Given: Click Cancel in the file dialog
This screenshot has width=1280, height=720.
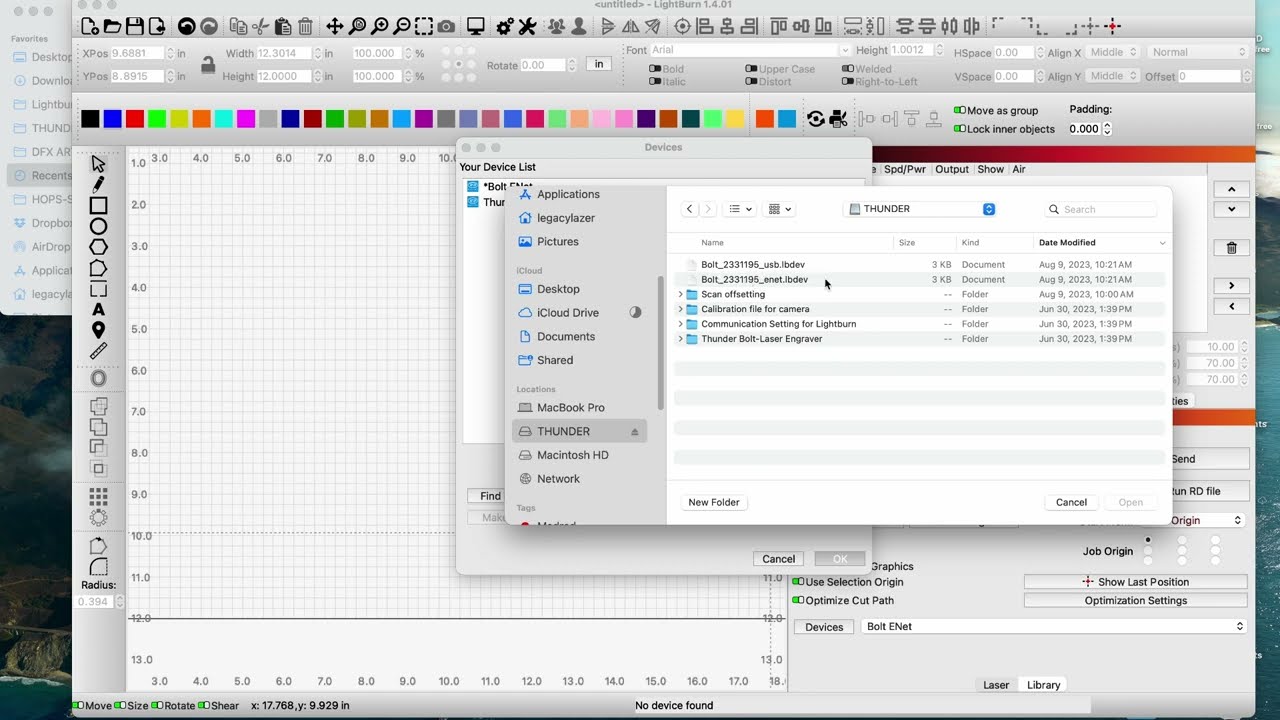Looking at the screenshot, I should click(1071, 503).
